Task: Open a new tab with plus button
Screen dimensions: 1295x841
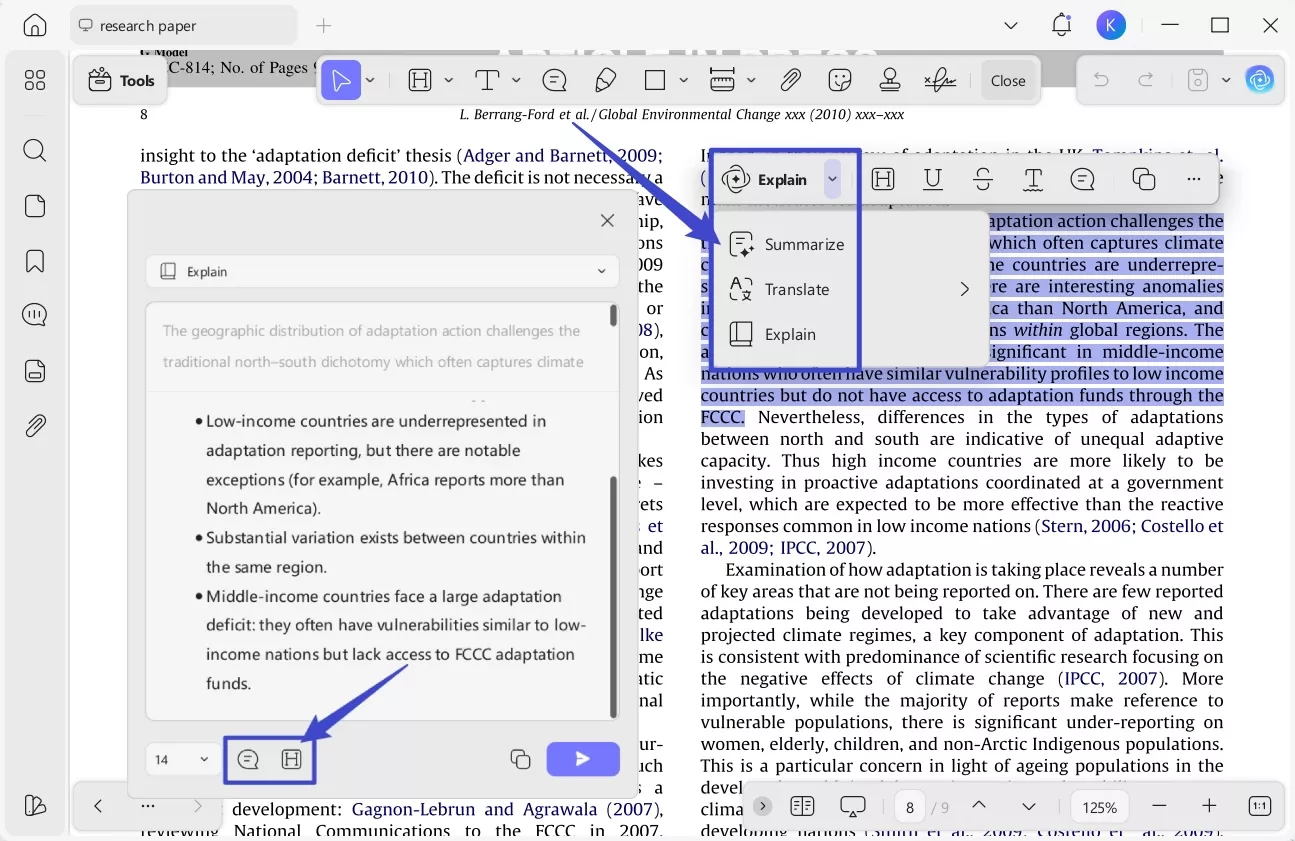Action: point(323,26)
